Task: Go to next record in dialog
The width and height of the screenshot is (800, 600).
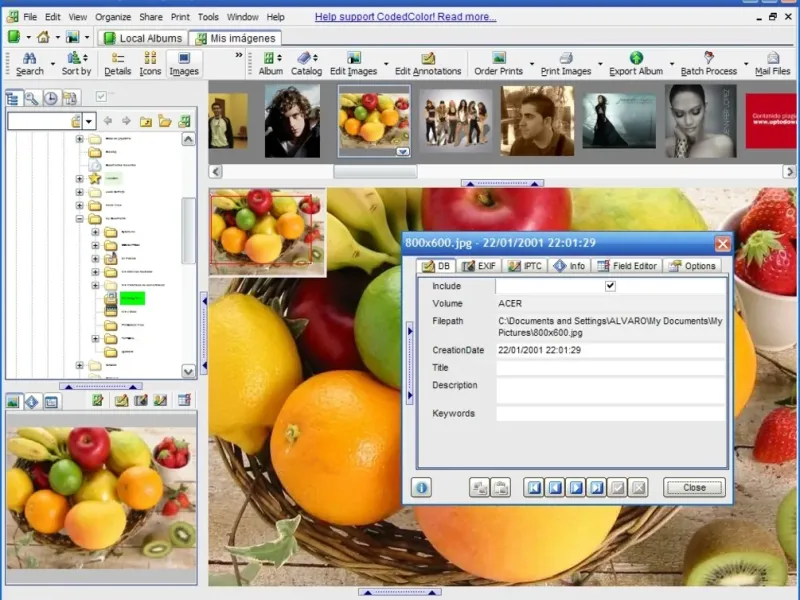Action: coord(576,488)
